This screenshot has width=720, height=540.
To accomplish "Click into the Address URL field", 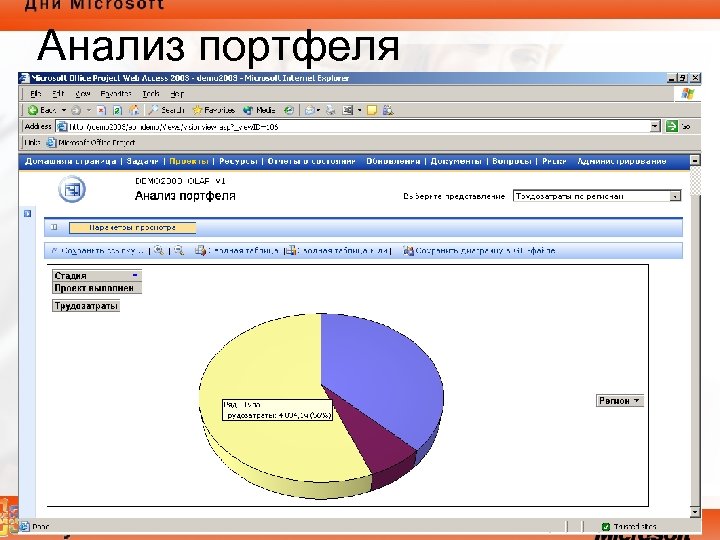I will click(354, 126).
